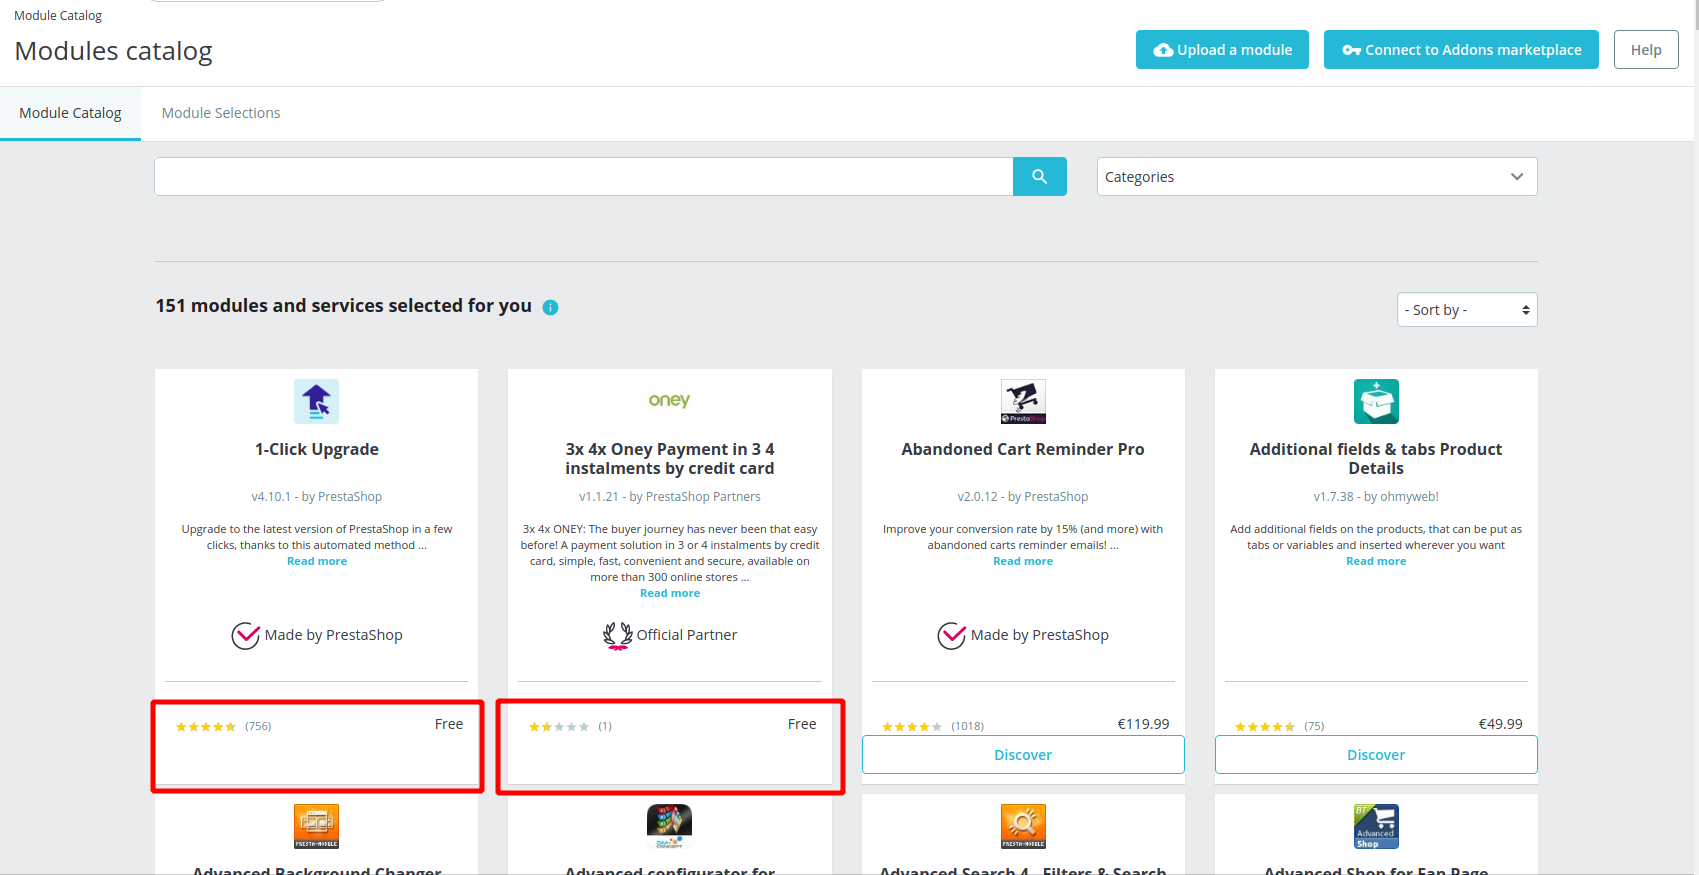Click the (75) review count
The image size is (1699, 875).
pyautogui.click(x=1314, y=727)
